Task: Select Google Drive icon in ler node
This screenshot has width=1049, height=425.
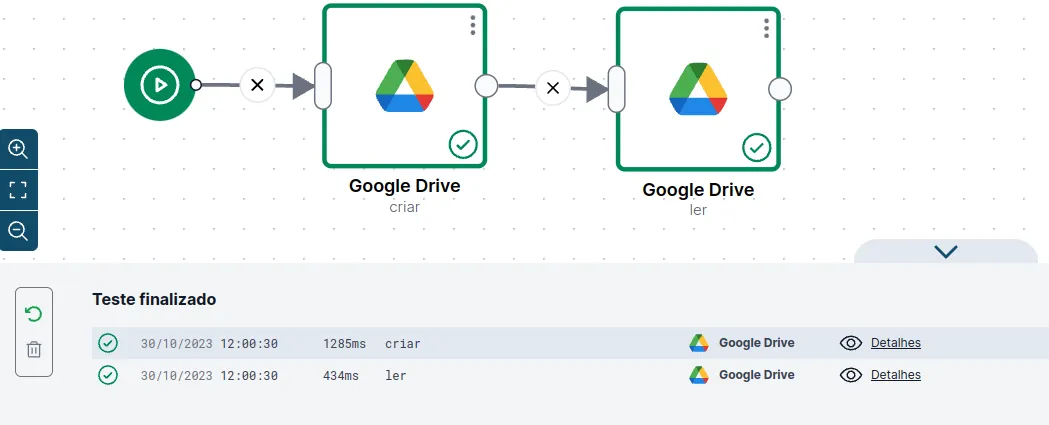Action: pos(698,88)
